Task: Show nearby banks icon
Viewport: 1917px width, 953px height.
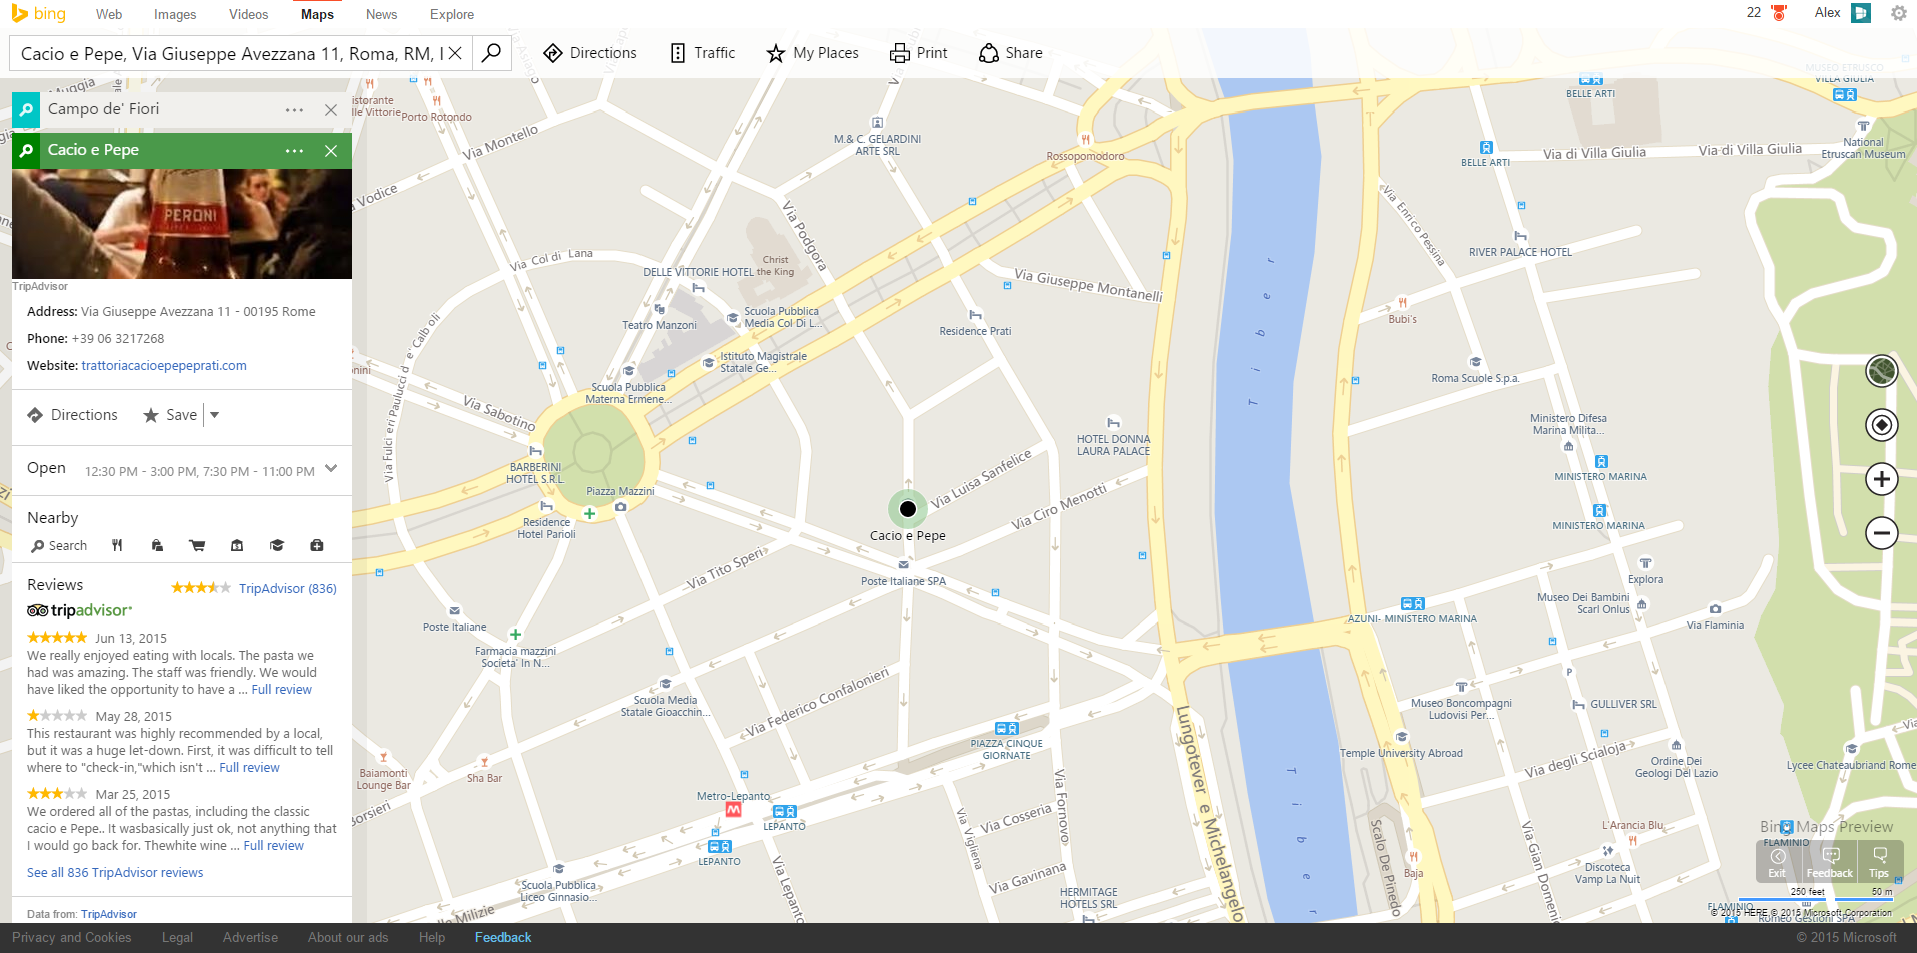Action: pyautogui.click(x=237, y=546)
